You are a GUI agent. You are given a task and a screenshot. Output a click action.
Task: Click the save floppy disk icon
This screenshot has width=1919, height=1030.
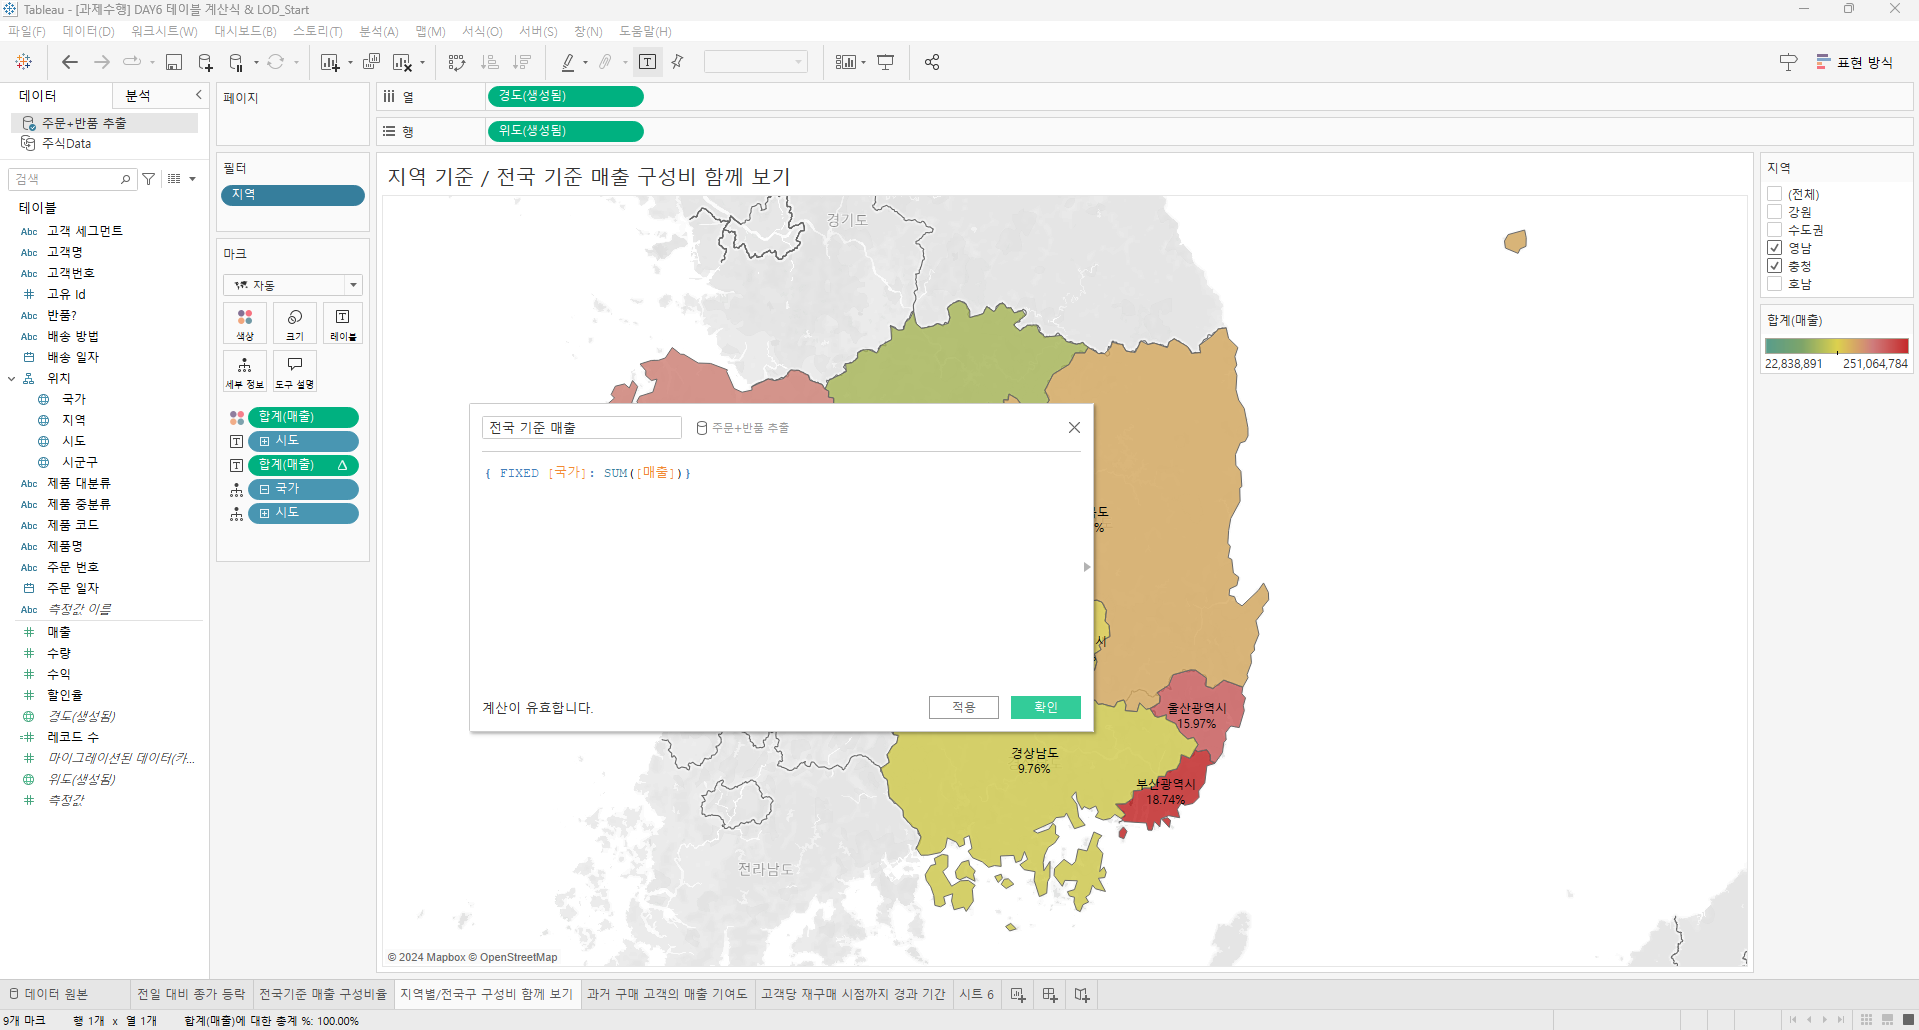coord(174,62)
